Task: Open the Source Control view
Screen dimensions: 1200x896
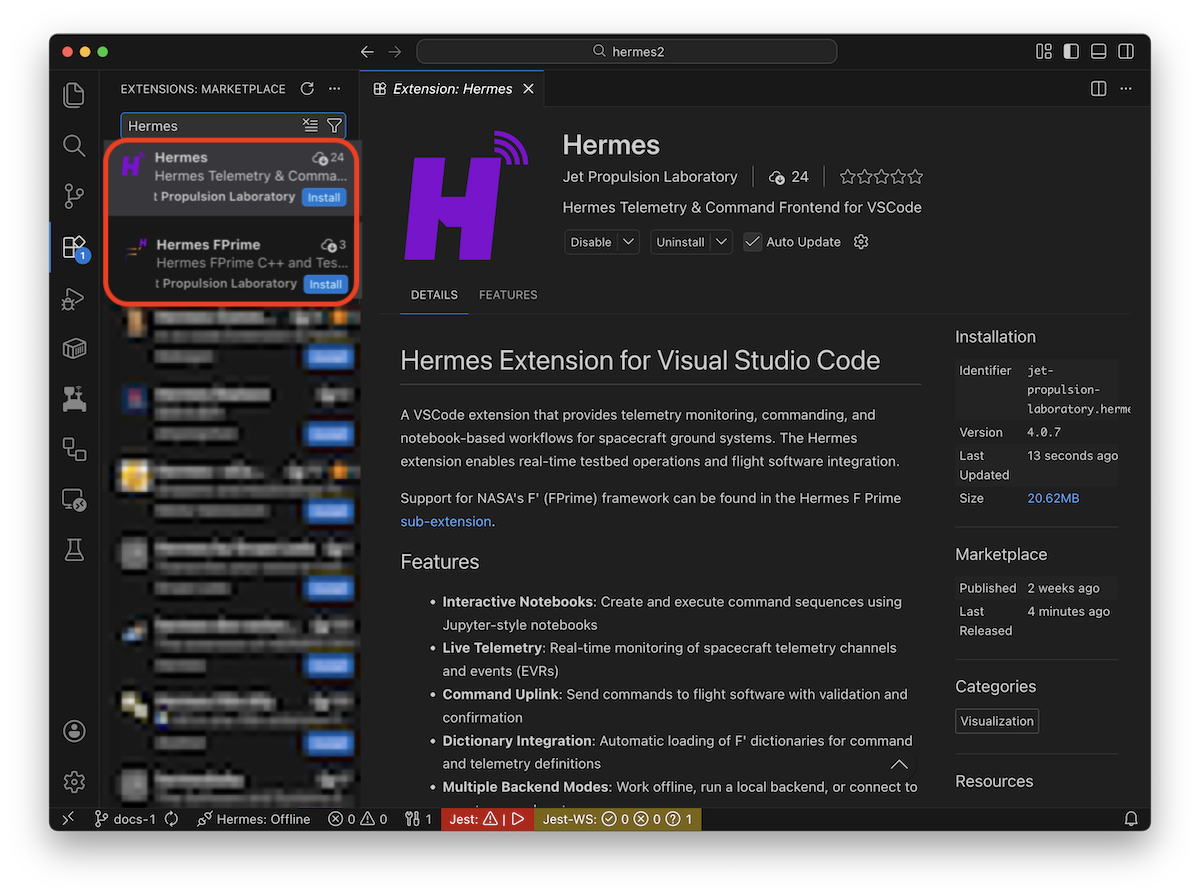Action: click(74, 196)
